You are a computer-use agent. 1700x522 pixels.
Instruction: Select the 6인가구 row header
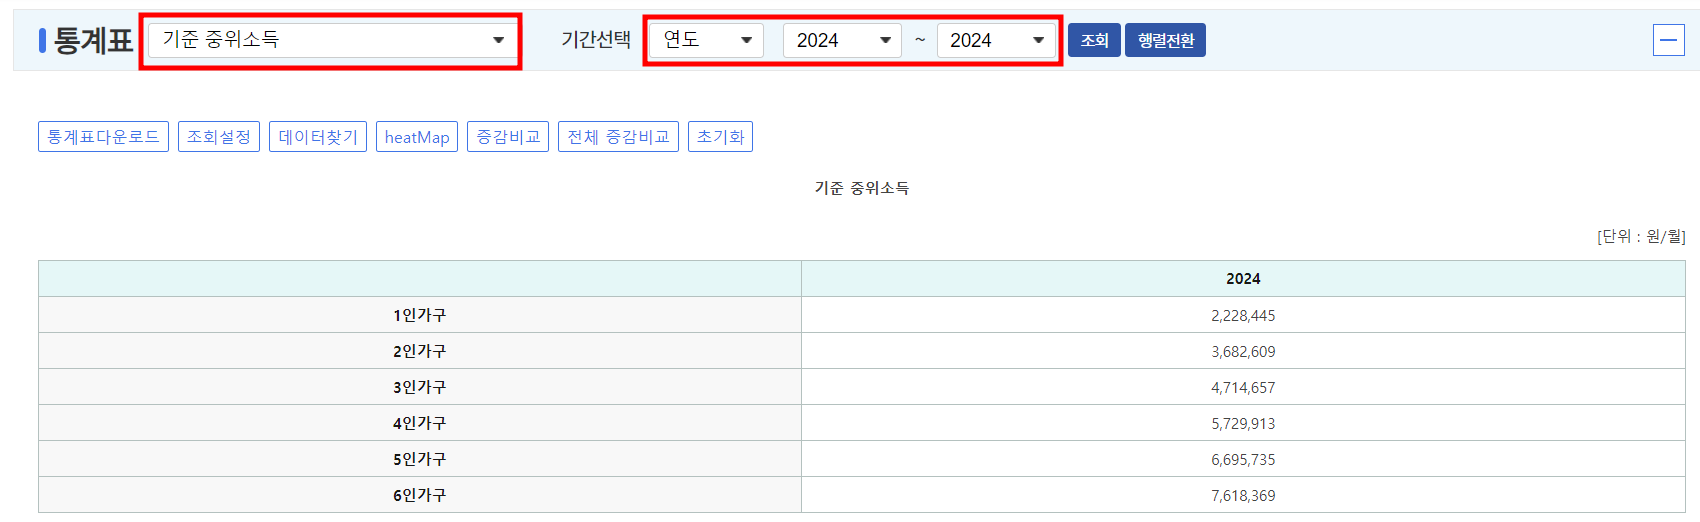(420, 495)
